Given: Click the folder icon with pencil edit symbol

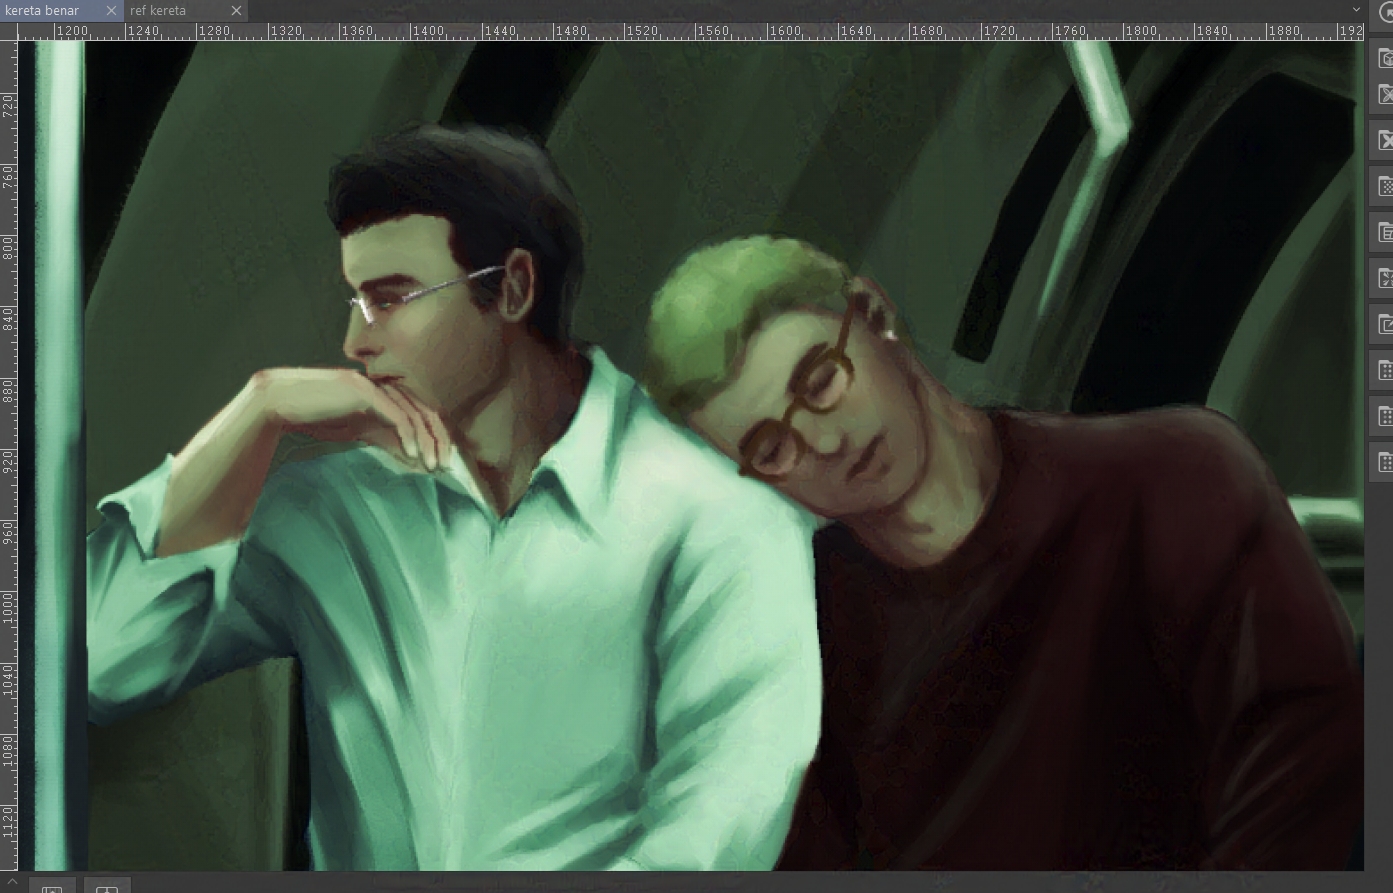Looking at the screenshot, I should [x=1385, y=325].
